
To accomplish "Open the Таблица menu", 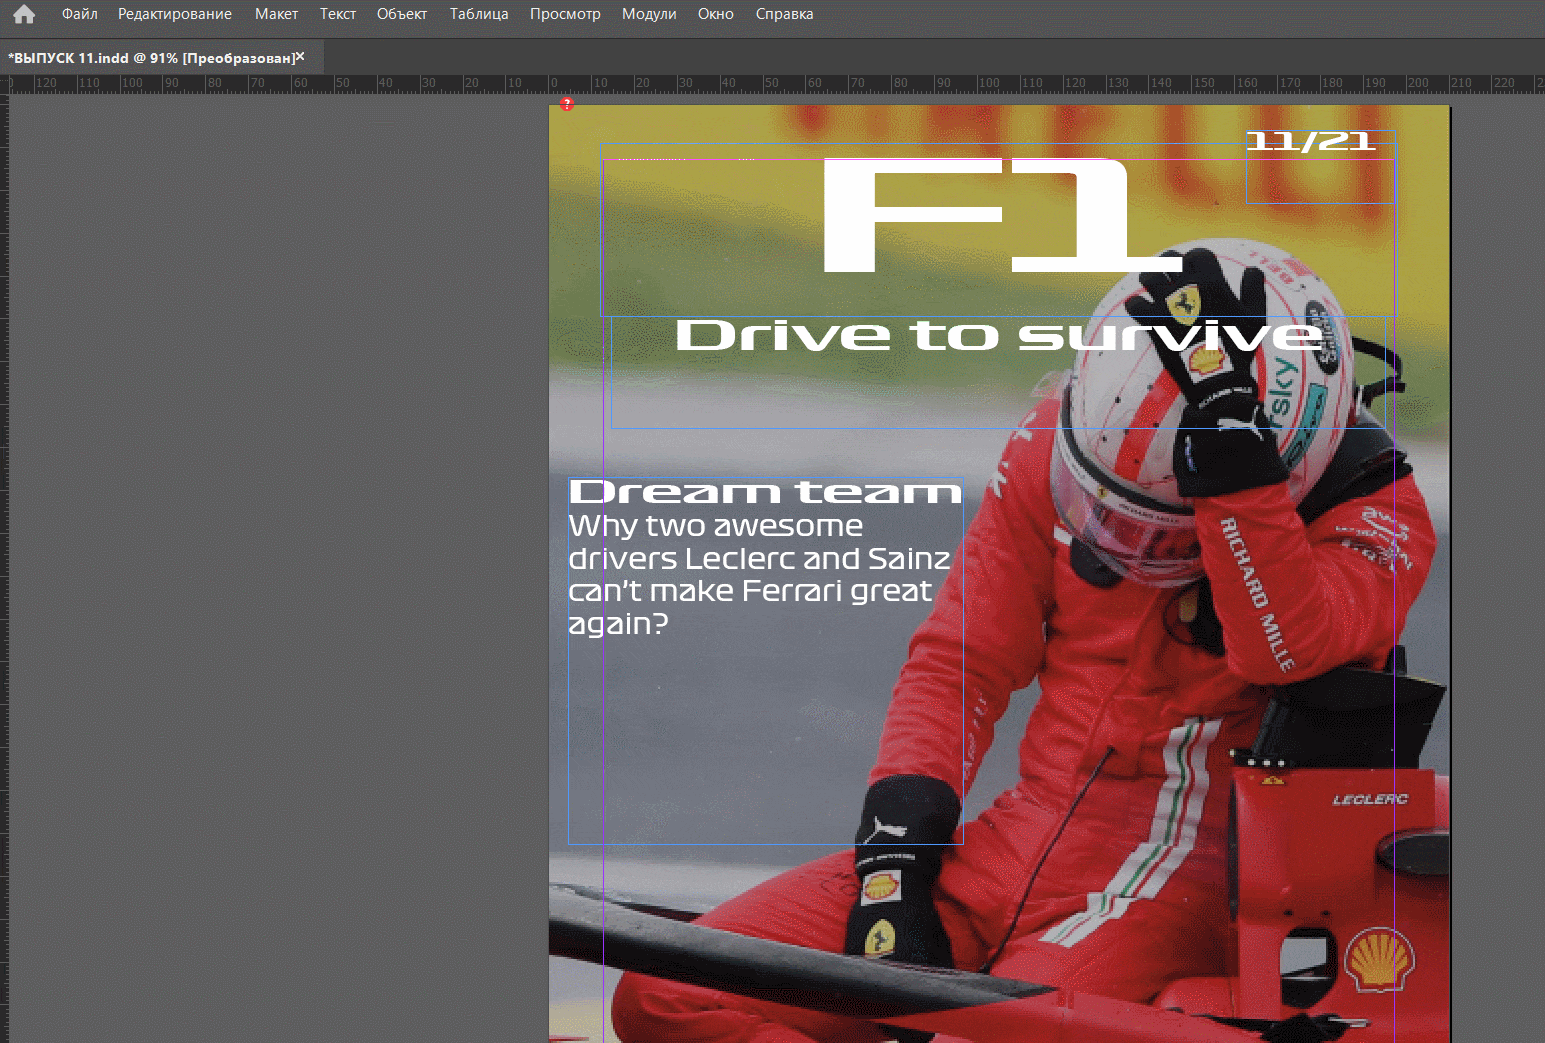I will click(479, 14).
